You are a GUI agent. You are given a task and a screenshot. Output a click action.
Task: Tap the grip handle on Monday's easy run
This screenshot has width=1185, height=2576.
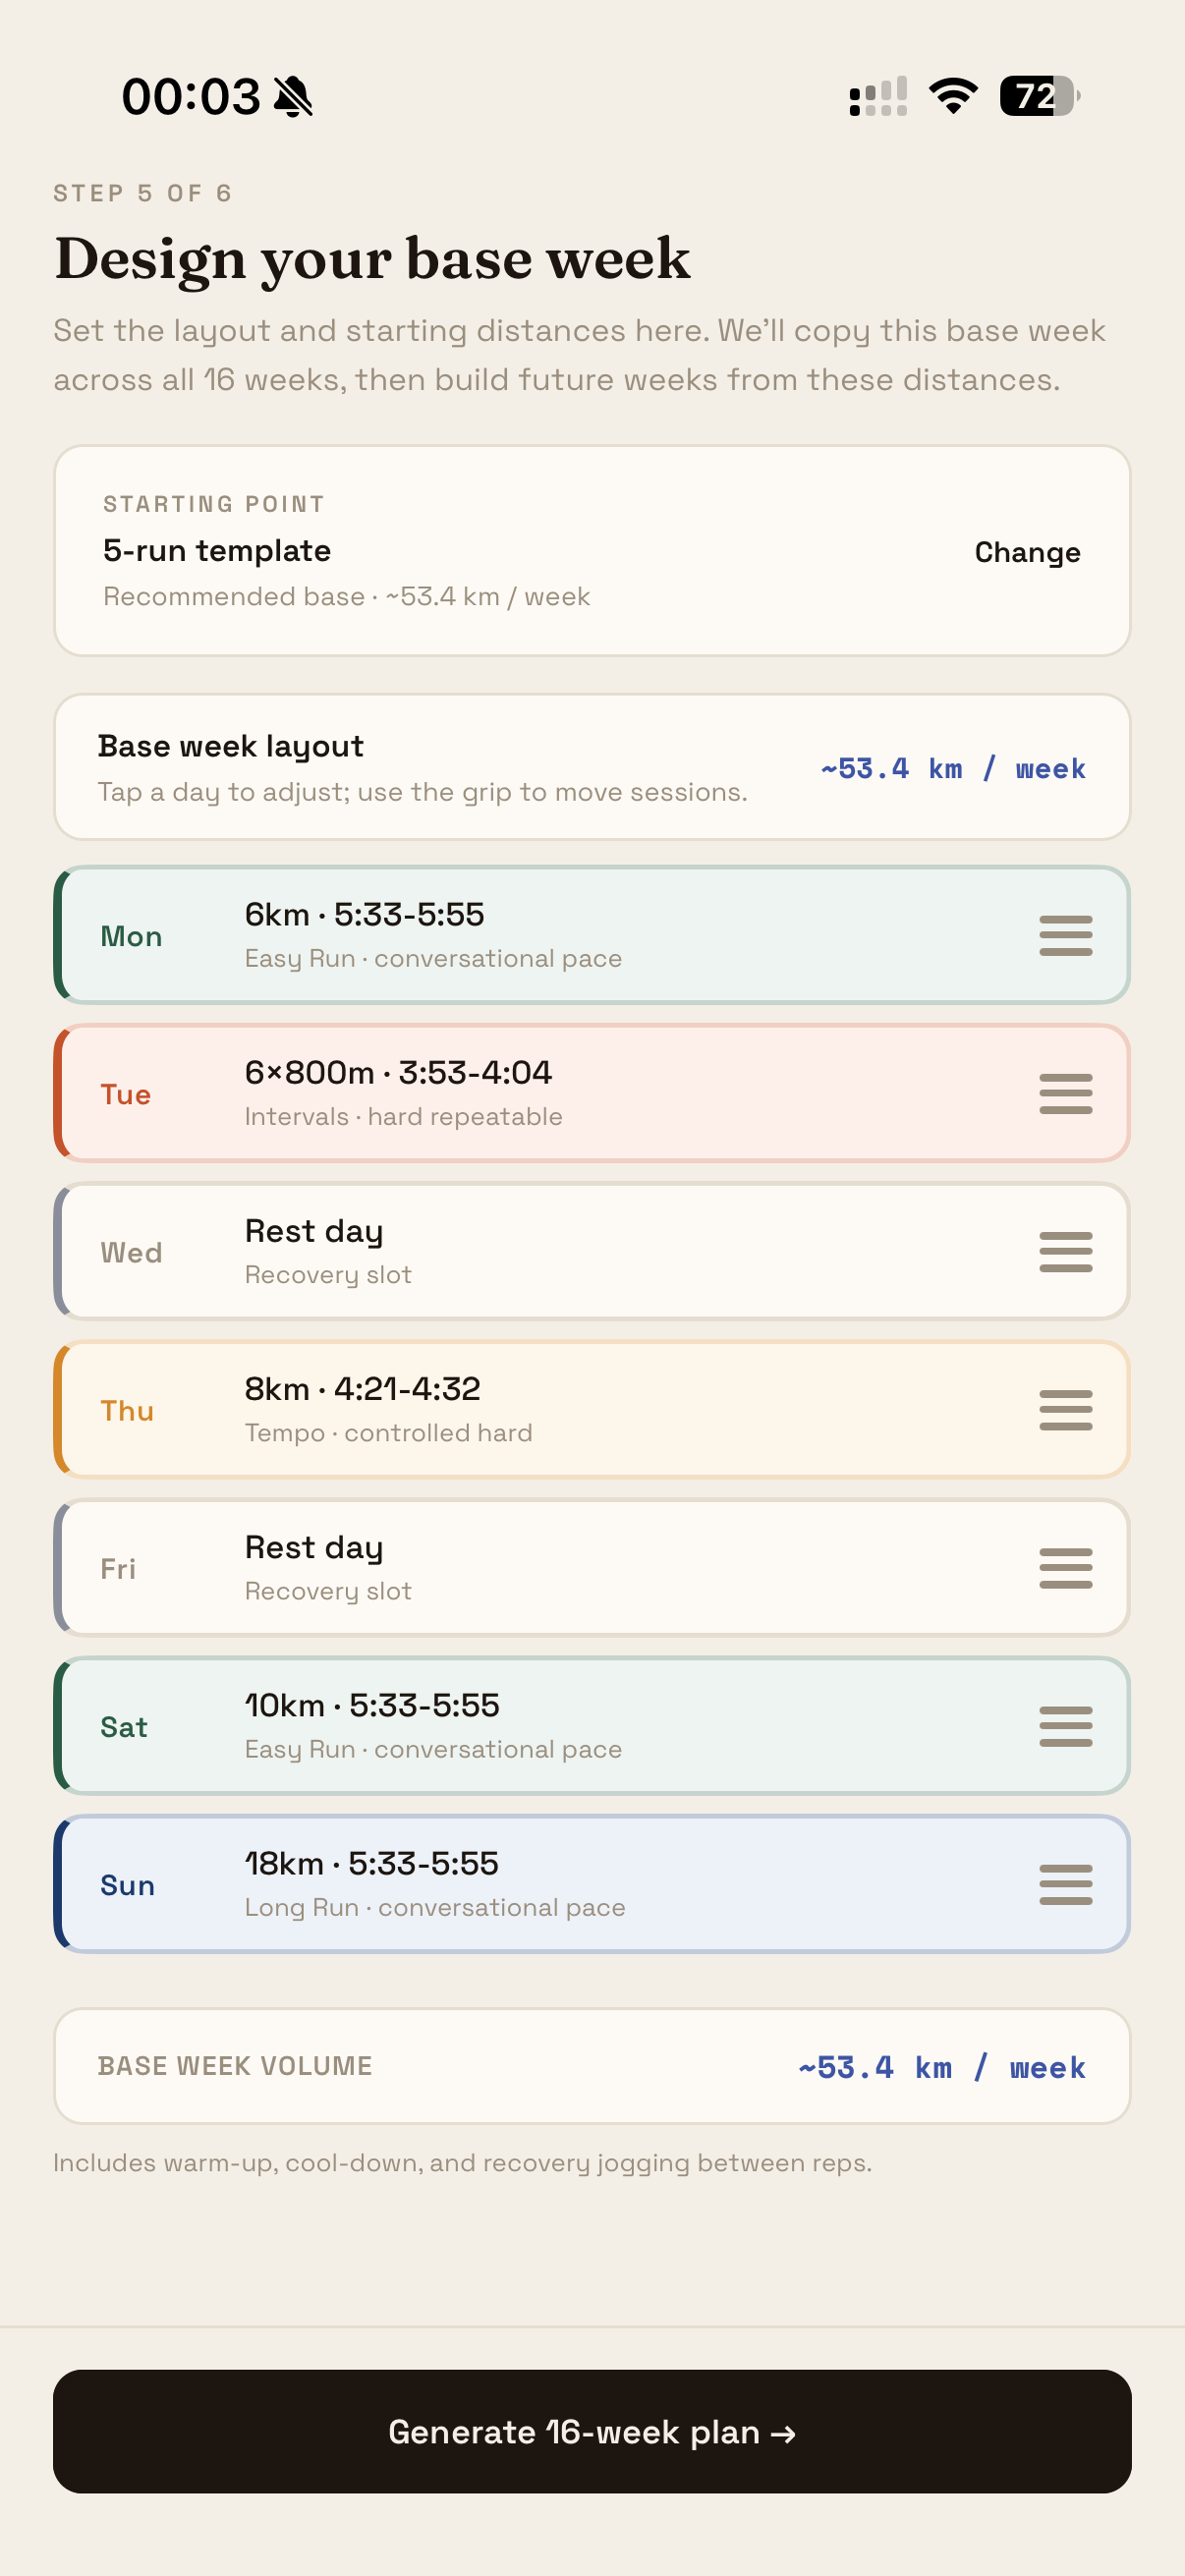point(1065,935)
